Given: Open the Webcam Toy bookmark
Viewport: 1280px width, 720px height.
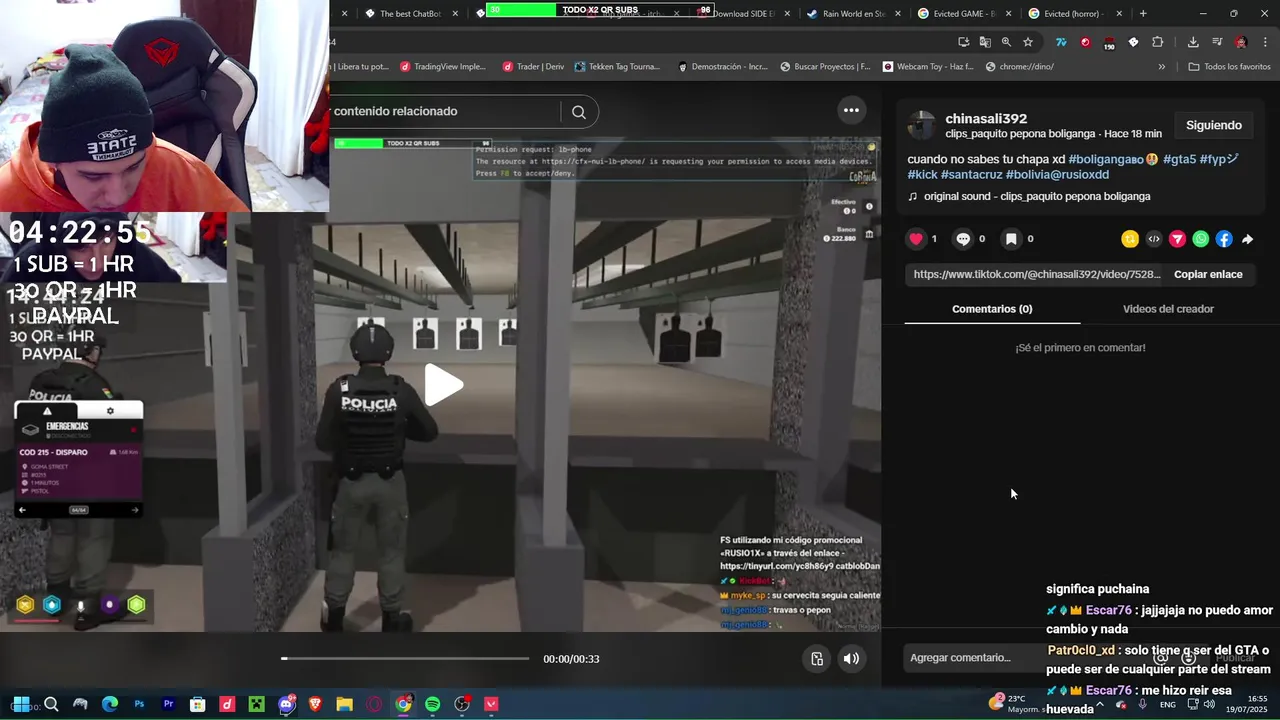Looking at the screenshot, I should coord(928,67).
